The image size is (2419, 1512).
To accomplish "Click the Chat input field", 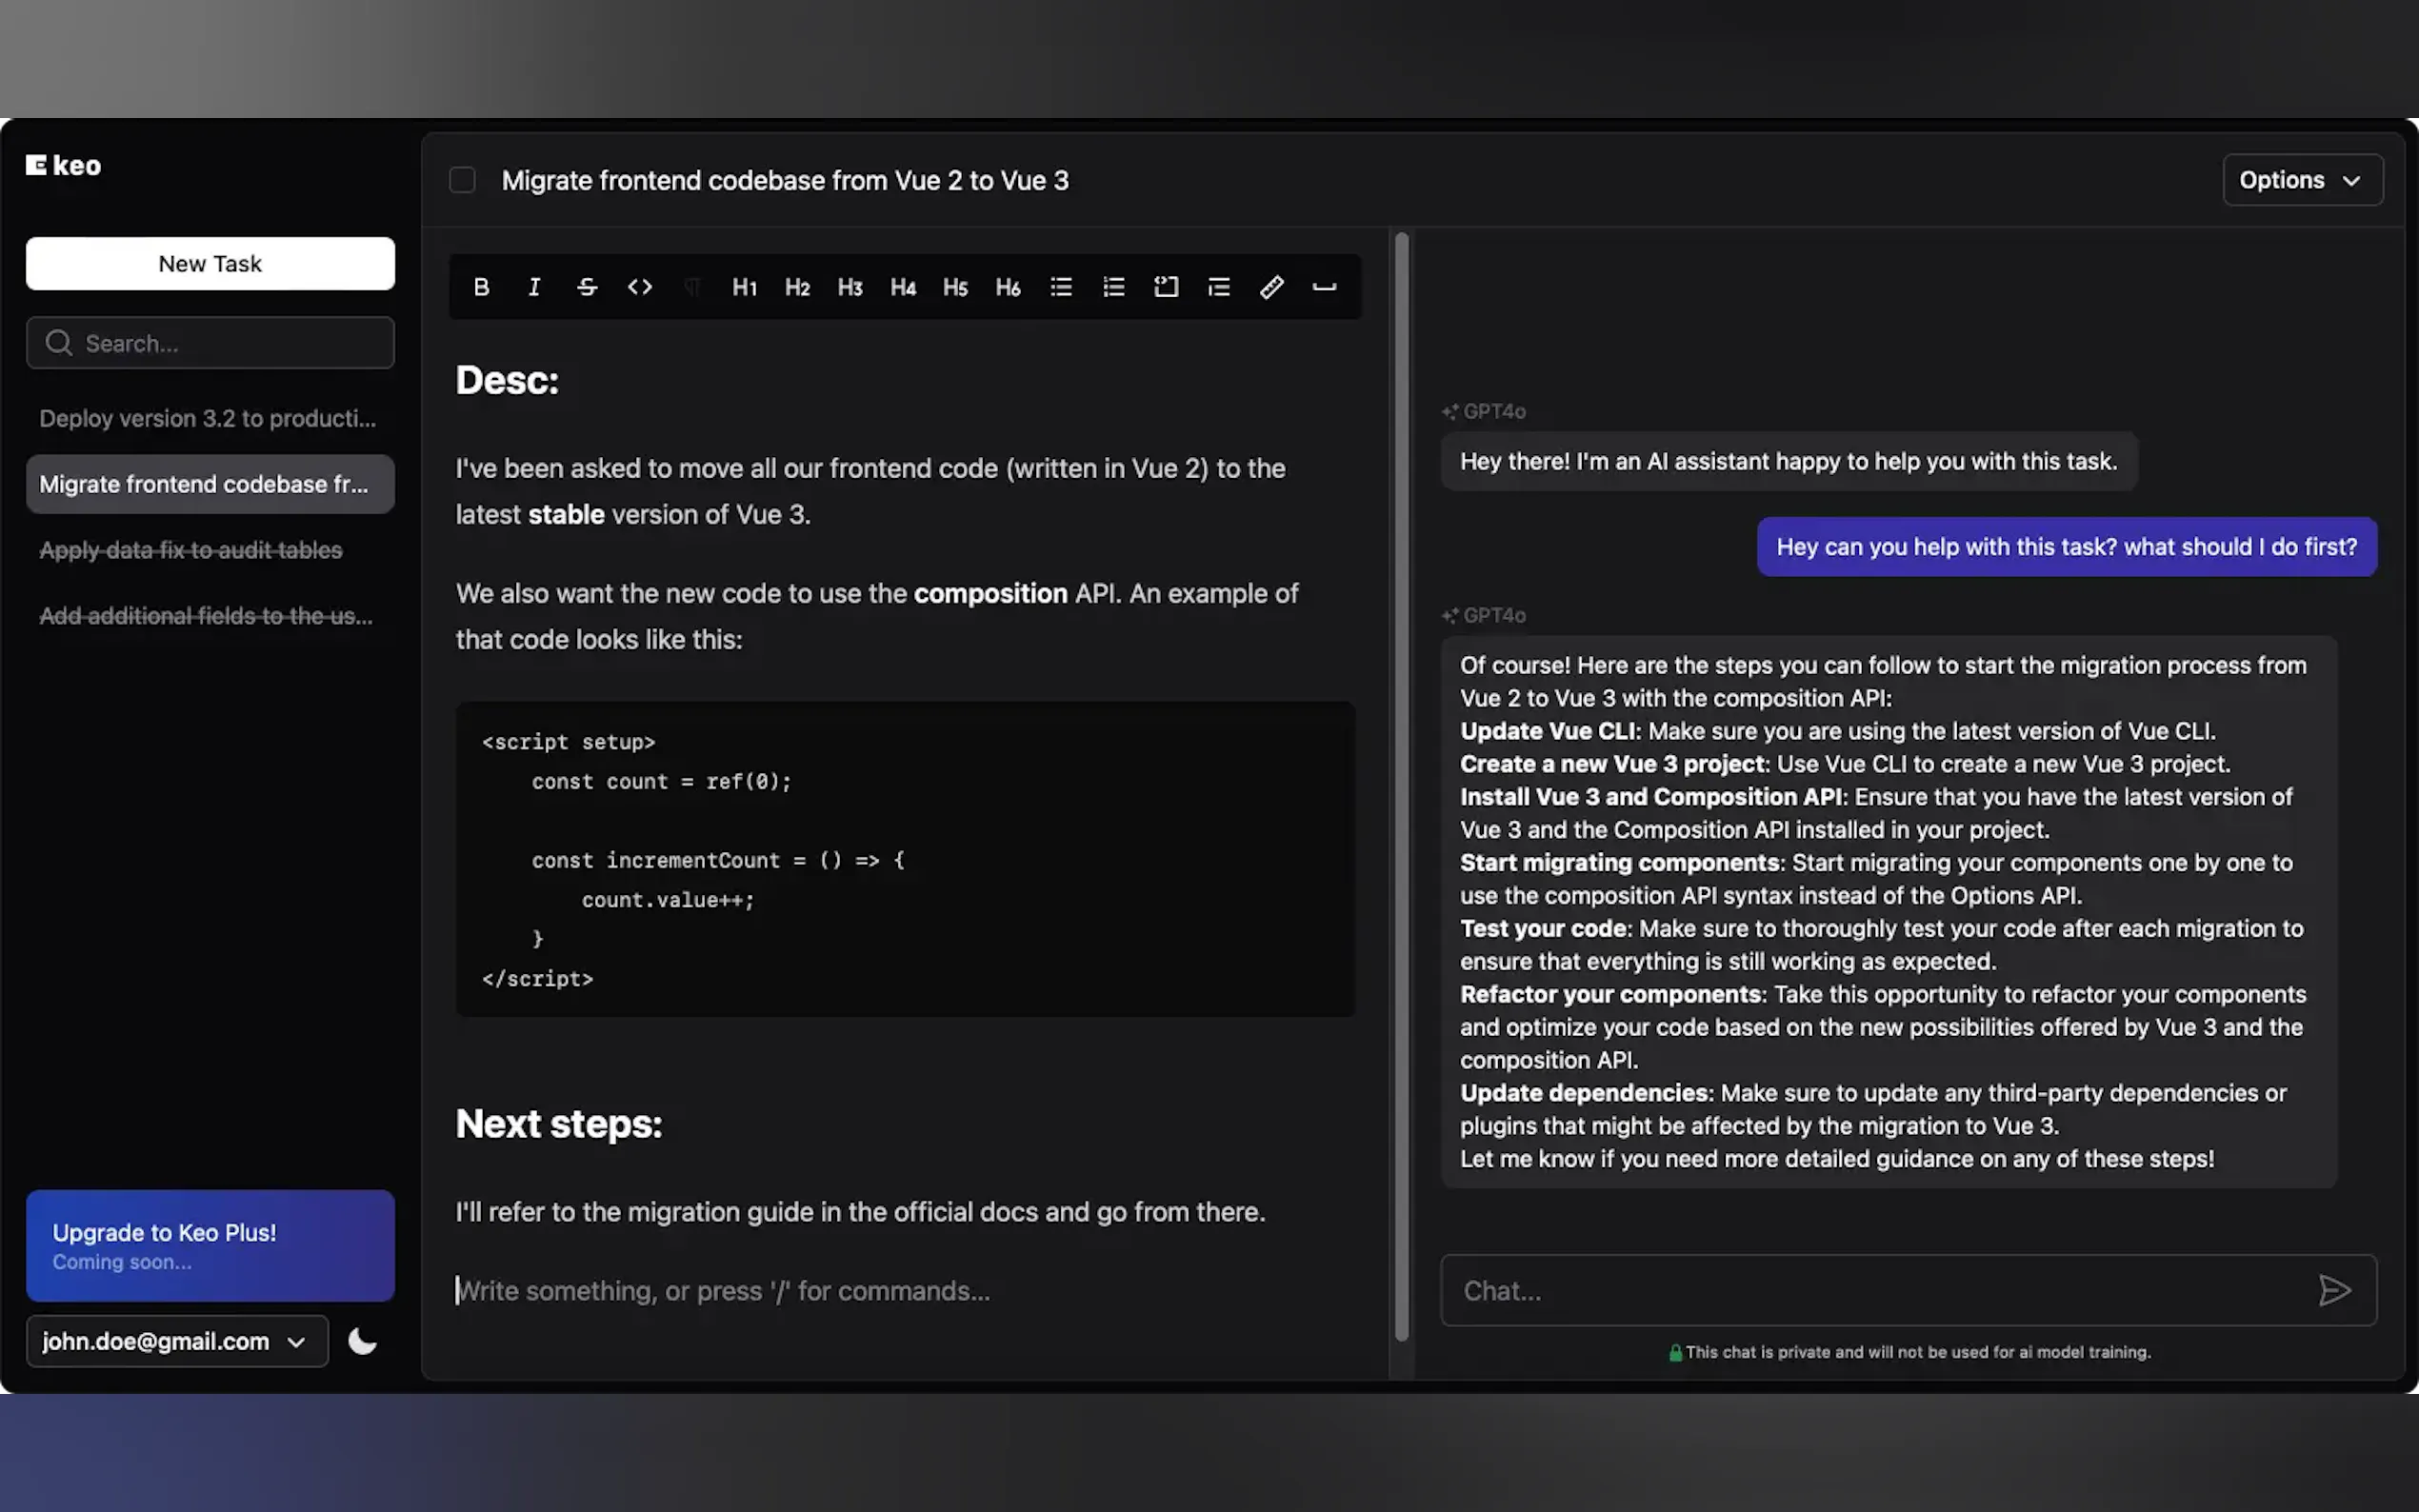I will click(x=1870, y=1290).
